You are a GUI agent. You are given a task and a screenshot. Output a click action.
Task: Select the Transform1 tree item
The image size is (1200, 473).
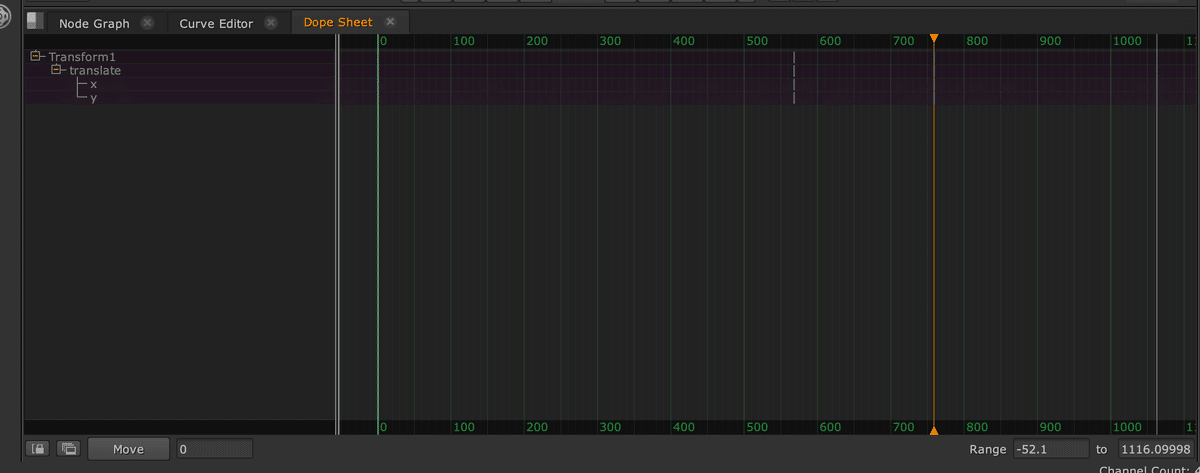click(x=82, y=57)
